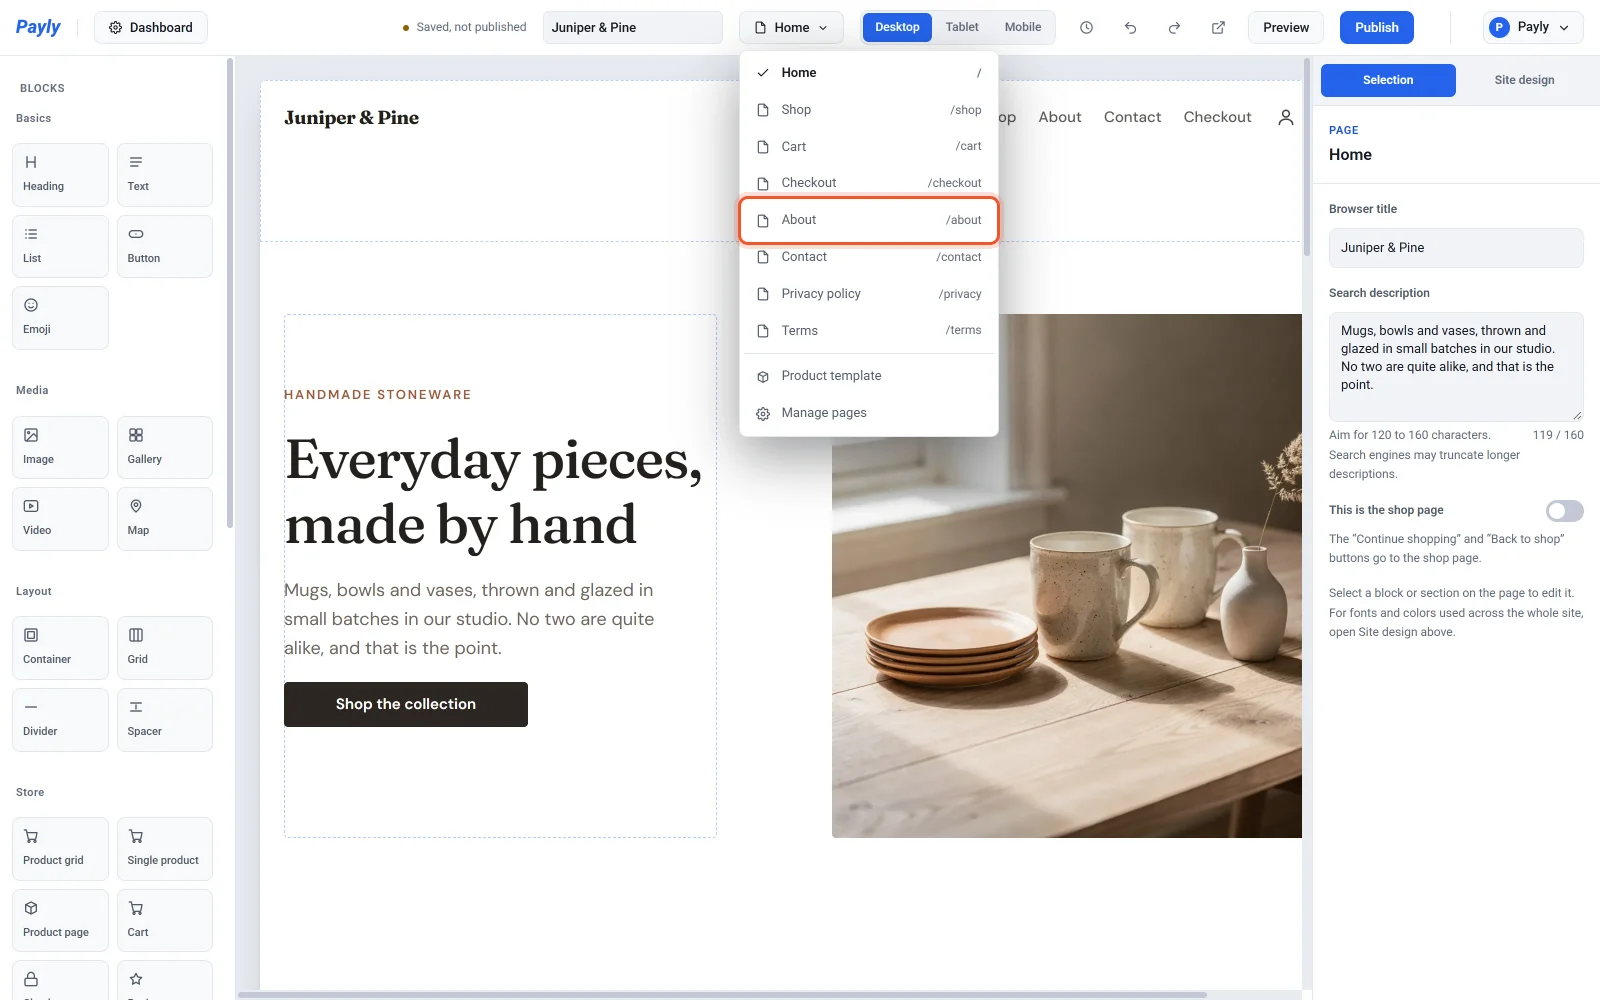This screenshot has width=1600, height=1000.
Task: Switch to Mobile preview mode
Action: click(x=1022, y=27)
